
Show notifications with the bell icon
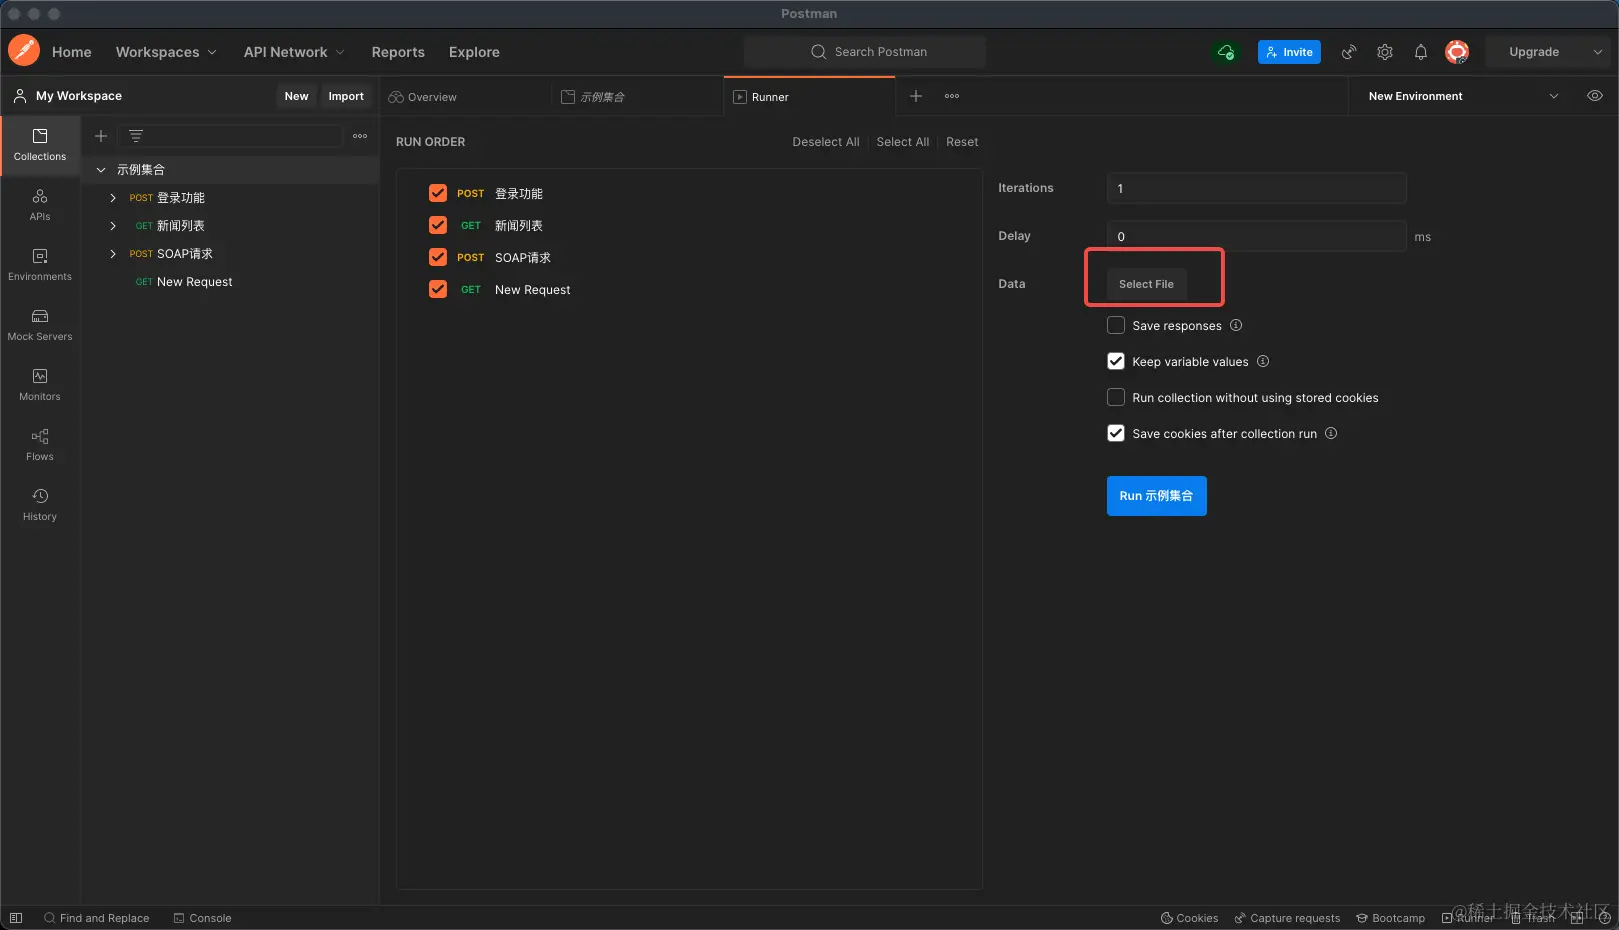(1421, 52)
